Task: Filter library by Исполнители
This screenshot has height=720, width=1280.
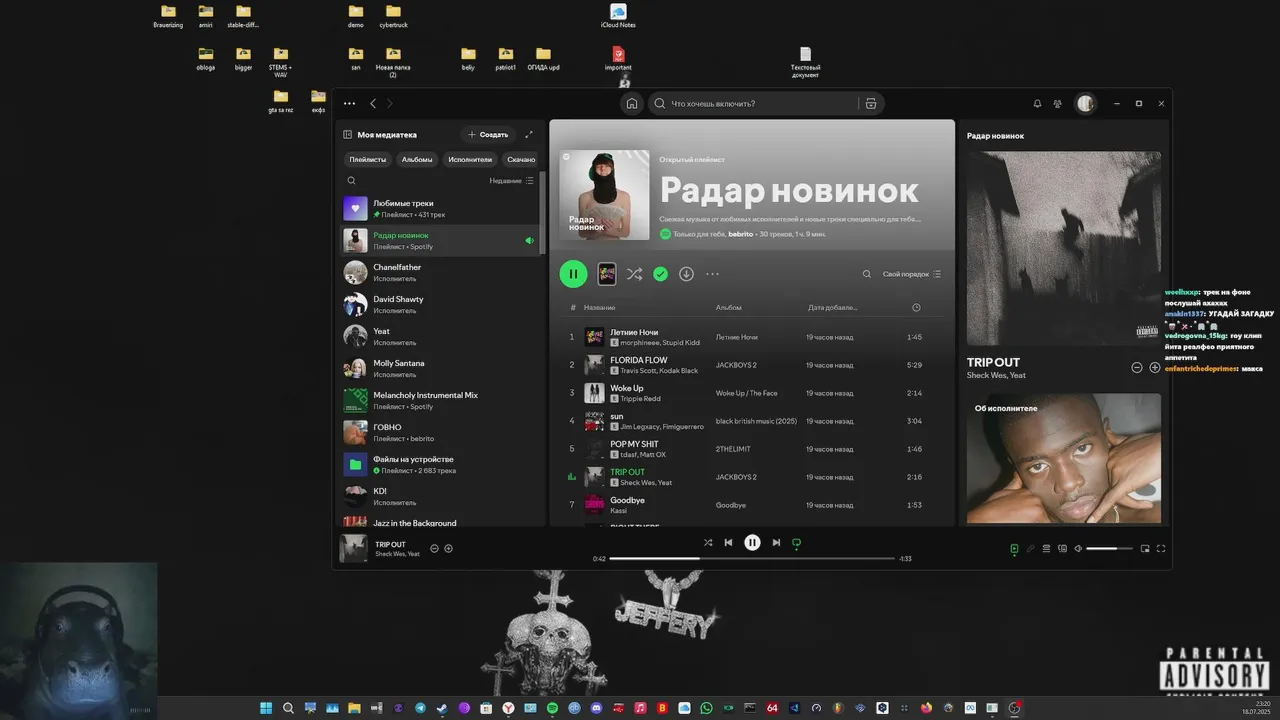Action: (470, 159)
